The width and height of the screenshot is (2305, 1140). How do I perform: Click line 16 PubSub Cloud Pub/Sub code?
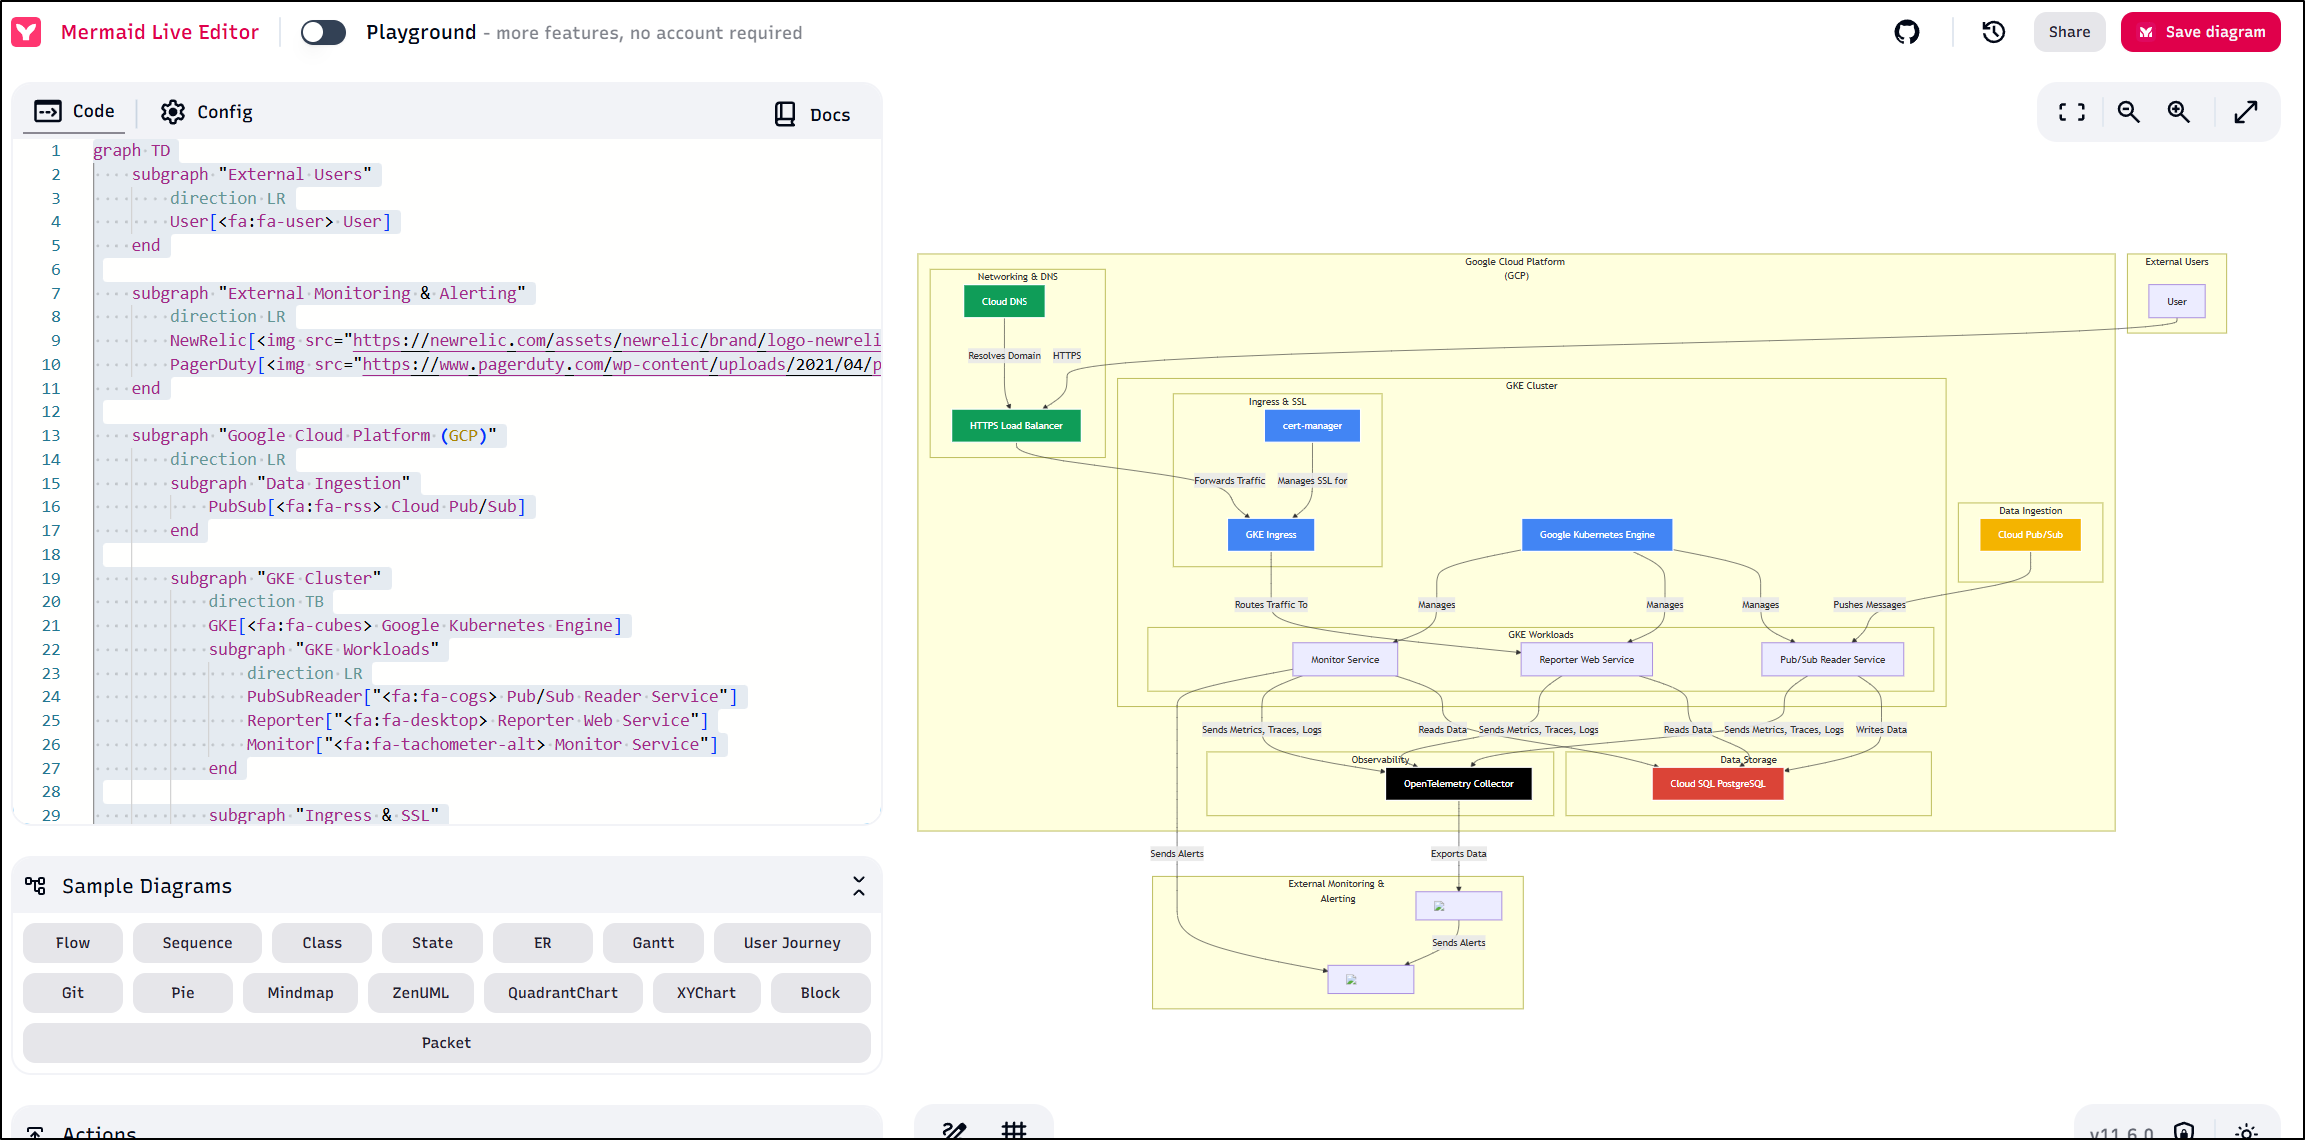367,506
